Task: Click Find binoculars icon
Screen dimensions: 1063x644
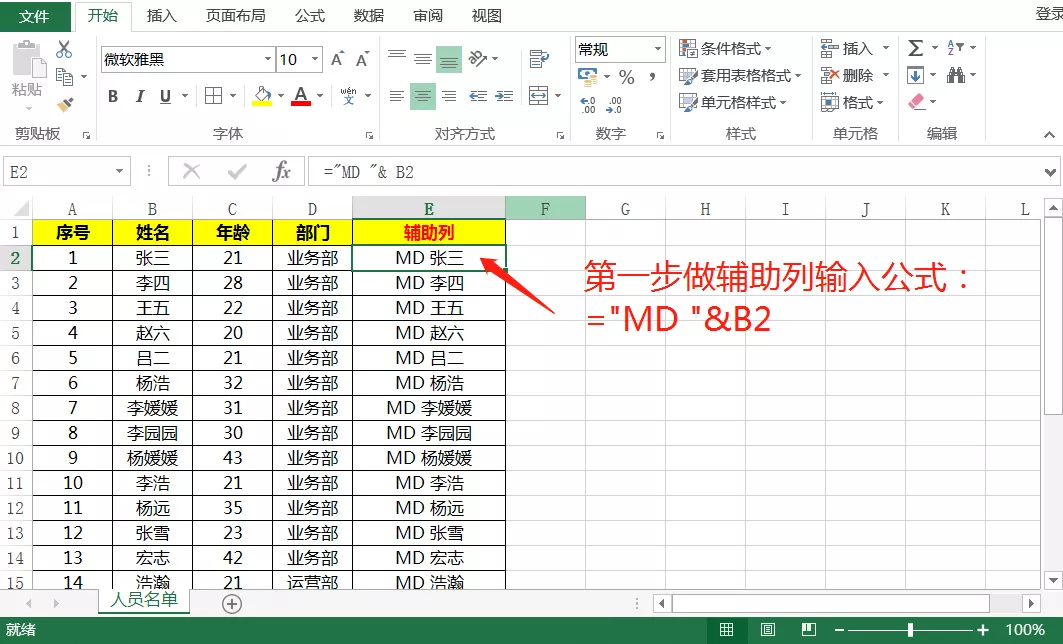Action: pyautogui.click(x=956, y=75)
